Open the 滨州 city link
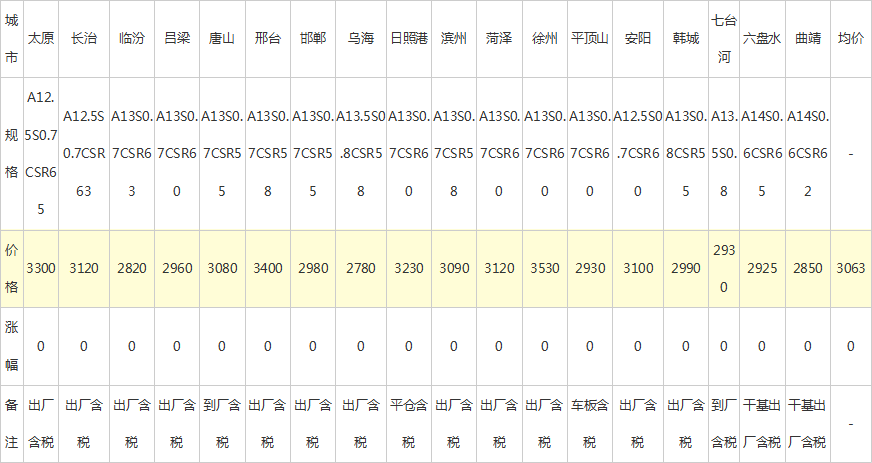The image size is (872, 463). [454, 39]
